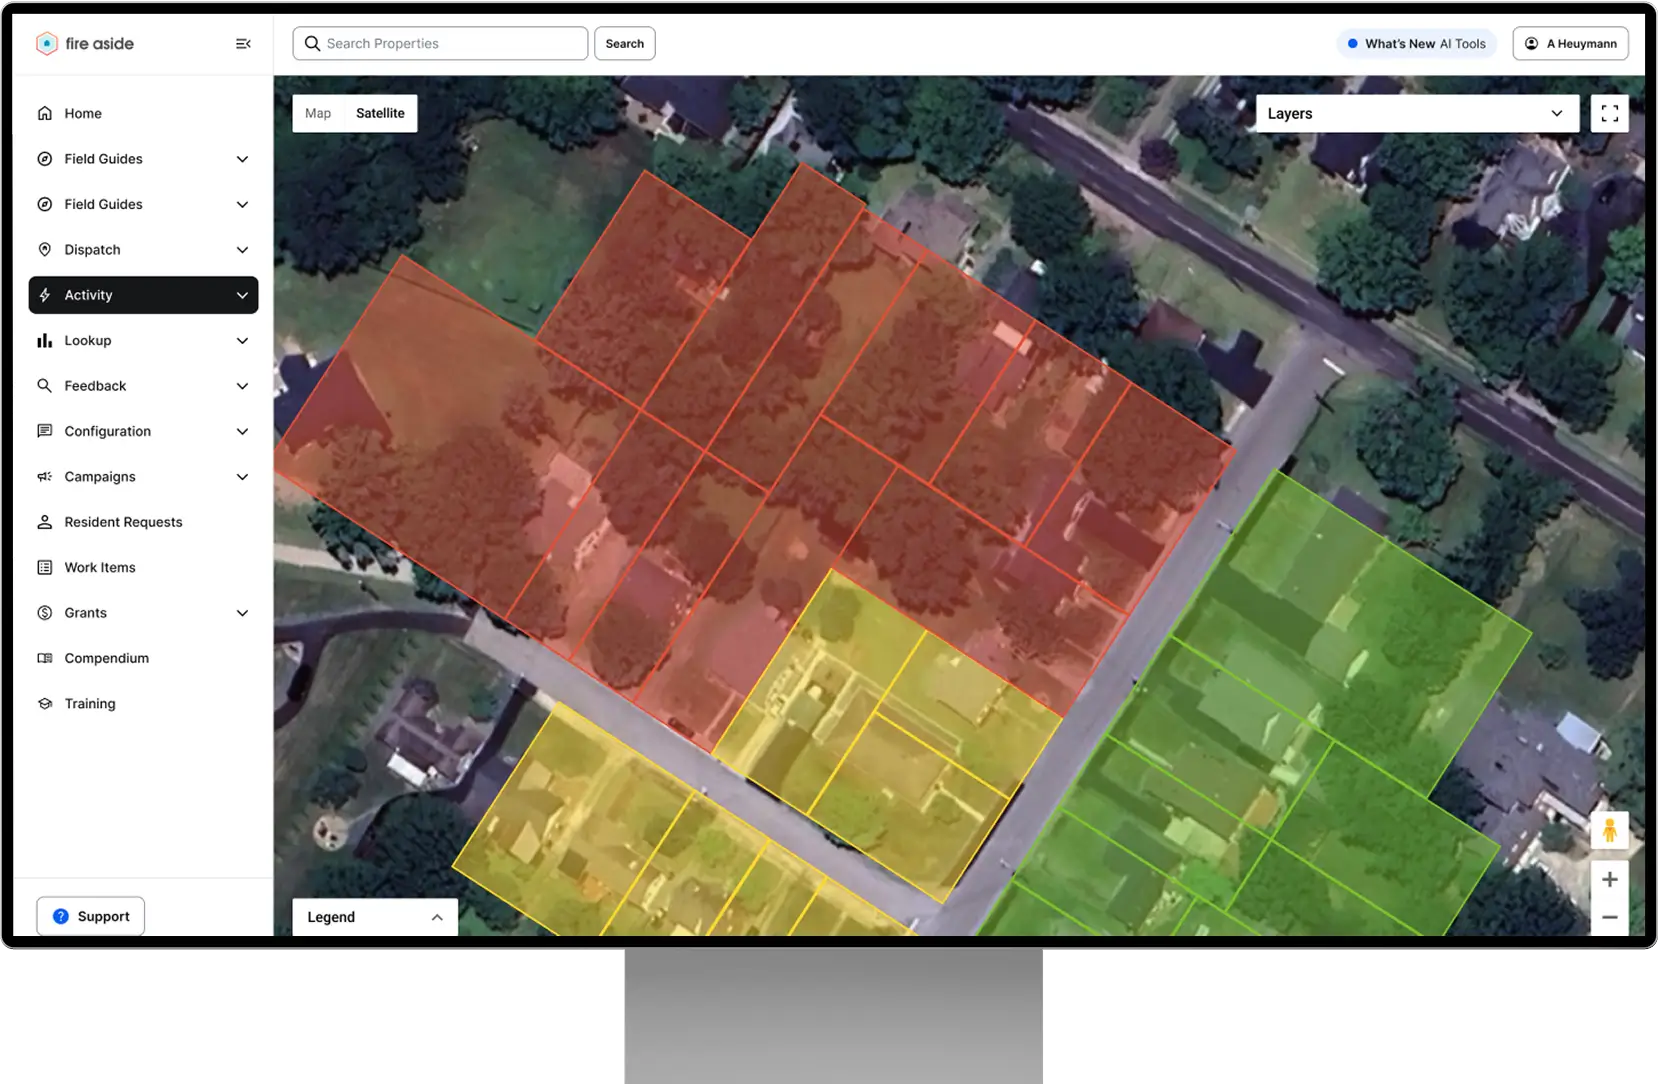
Task: Expand the Grants menu chevron
Action: [x=242, y=613]
